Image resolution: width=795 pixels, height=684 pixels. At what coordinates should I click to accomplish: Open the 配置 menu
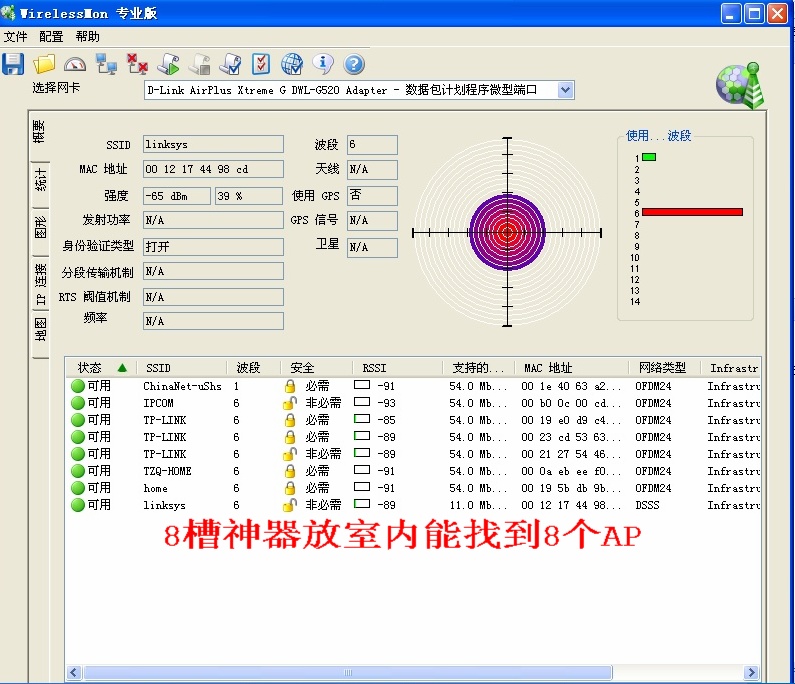pos(51,37)
